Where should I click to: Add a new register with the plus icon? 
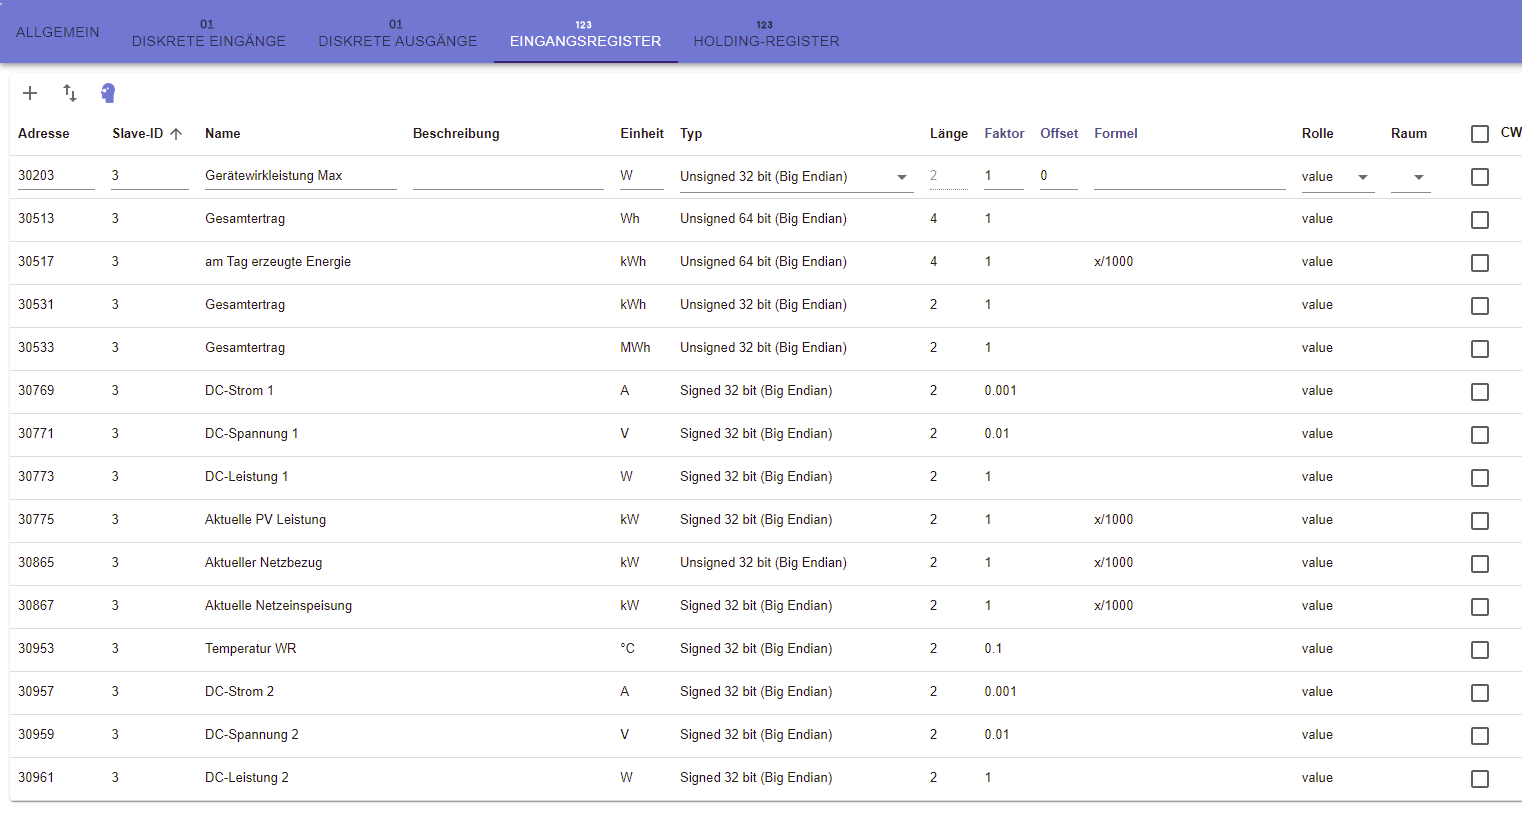(30, 93)
